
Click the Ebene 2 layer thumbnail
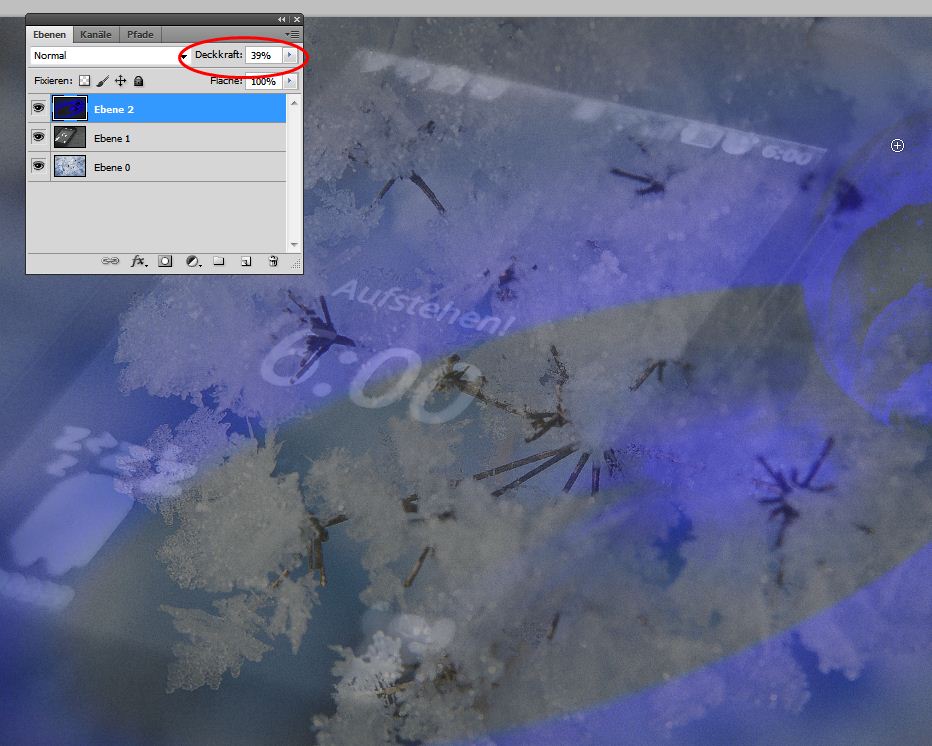pyautogui.click(x=70, y=108)
